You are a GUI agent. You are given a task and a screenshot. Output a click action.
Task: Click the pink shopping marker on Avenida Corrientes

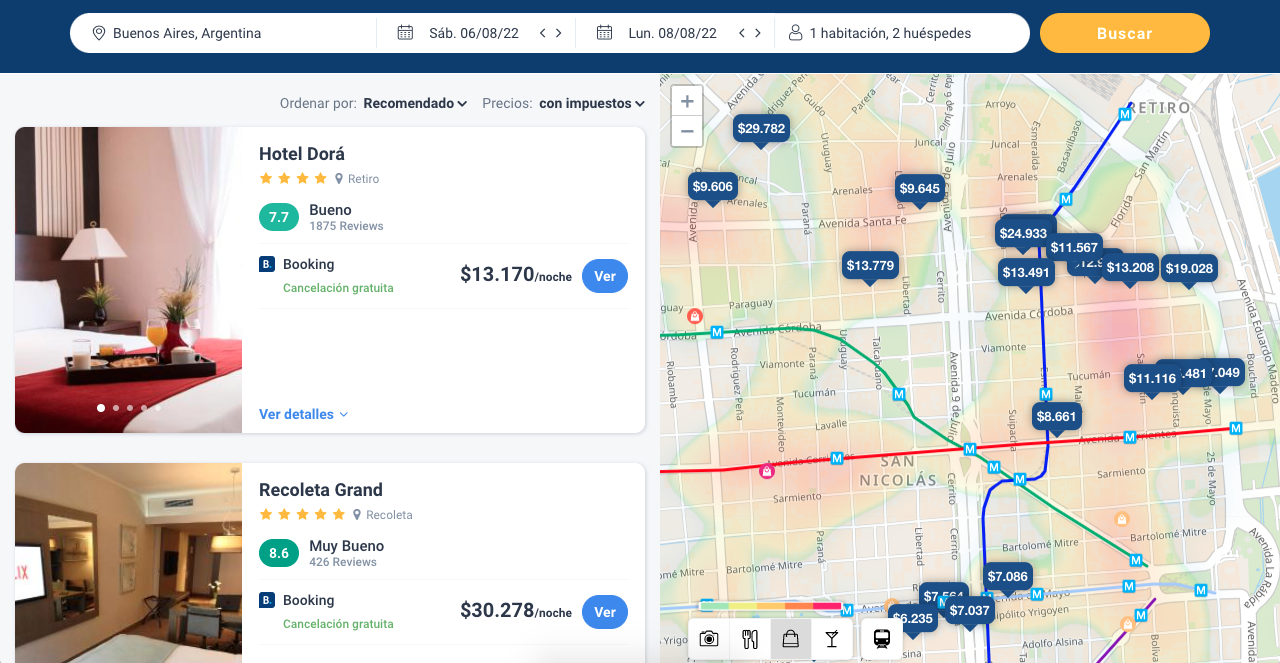(767, 470)
